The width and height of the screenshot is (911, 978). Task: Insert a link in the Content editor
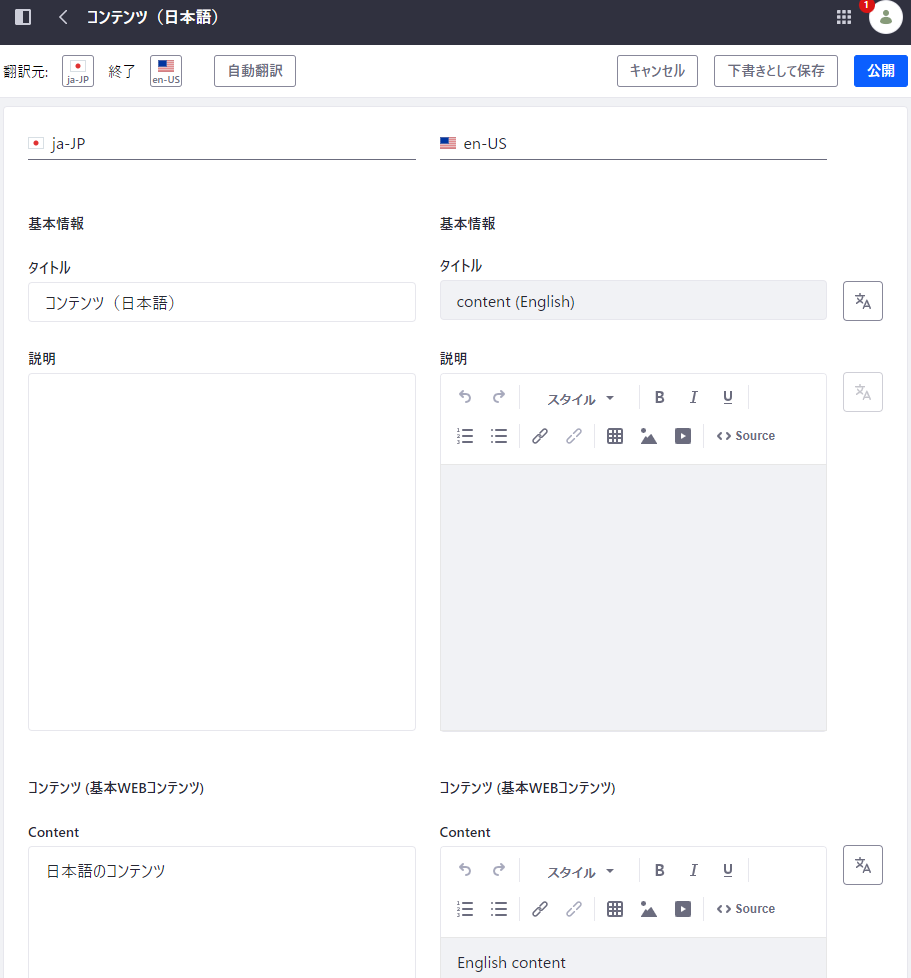[x=540, y=909]
